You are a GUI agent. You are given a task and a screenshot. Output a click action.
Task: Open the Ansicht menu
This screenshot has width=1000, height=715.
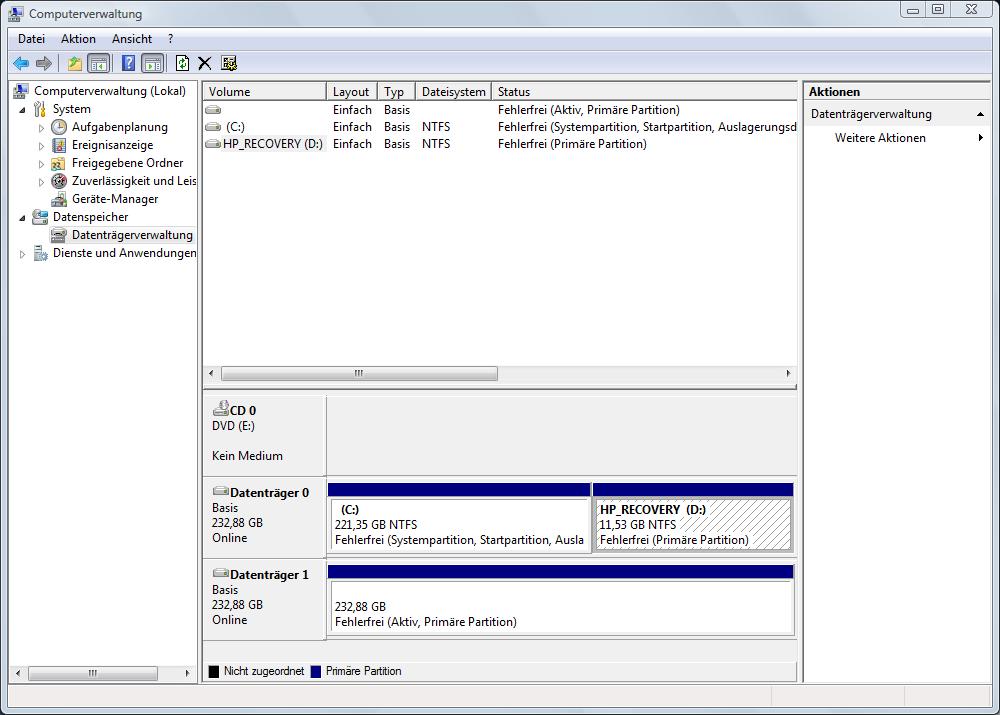132,39
